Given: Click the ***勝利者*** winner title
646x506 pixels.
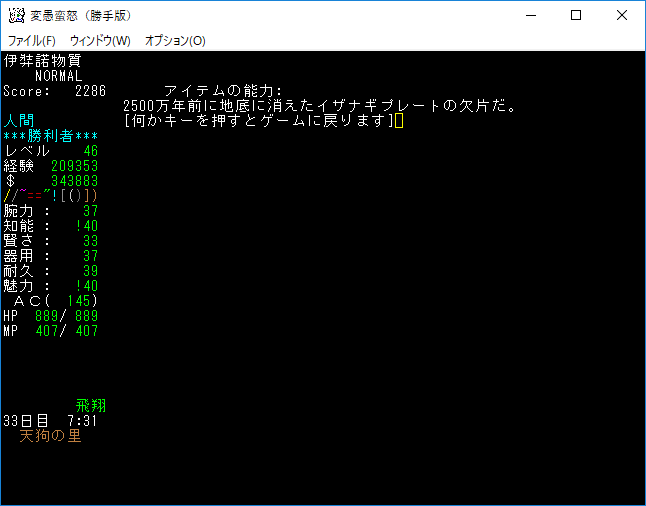Looking at the screenshot, I should coord(50,136).
